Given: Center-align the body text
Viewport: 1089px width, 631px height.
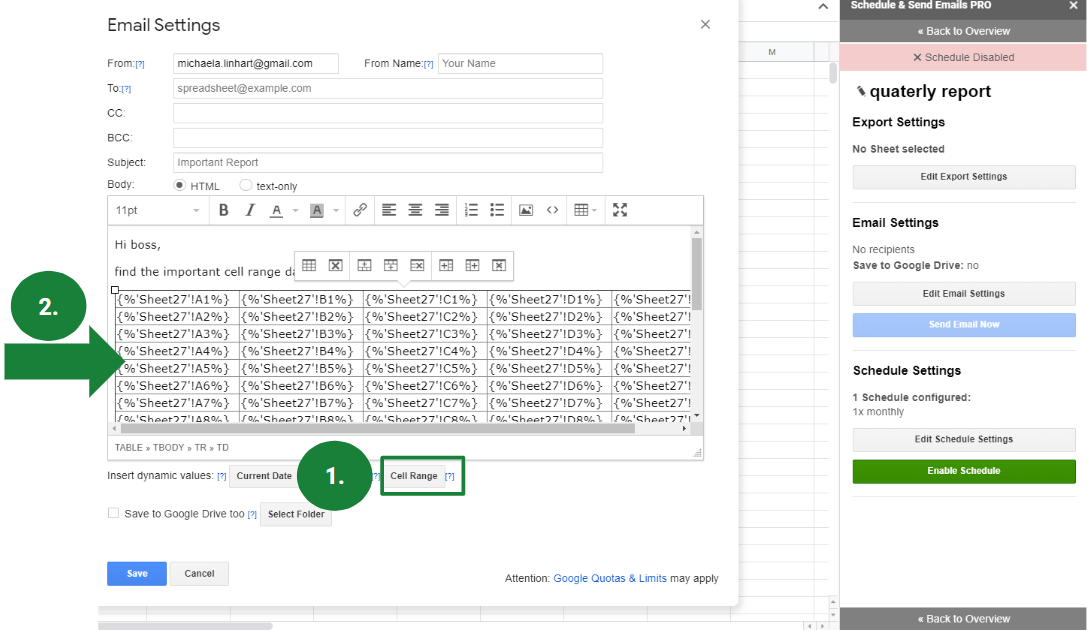Looking at the screenshot, I should pyautogui.click(x=415, y=210).
